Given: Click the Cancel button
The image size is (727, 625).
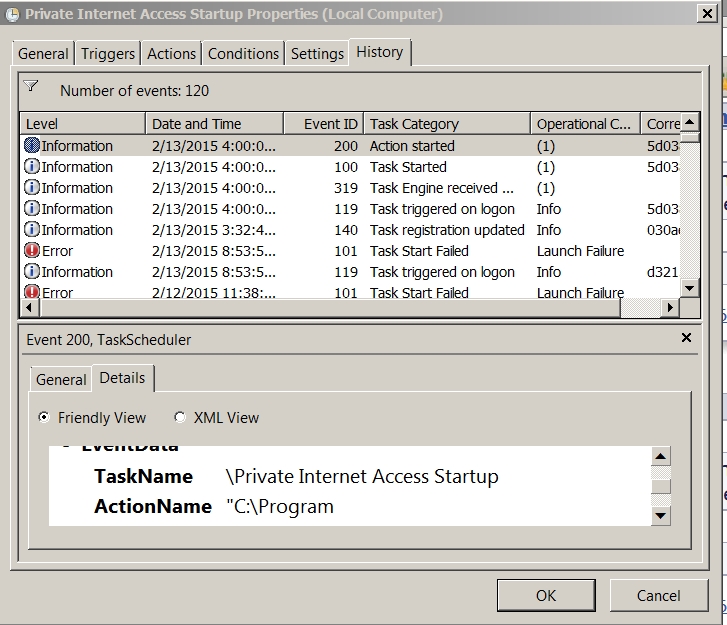Looking at the screenshot, I should (x=658, y=595).
